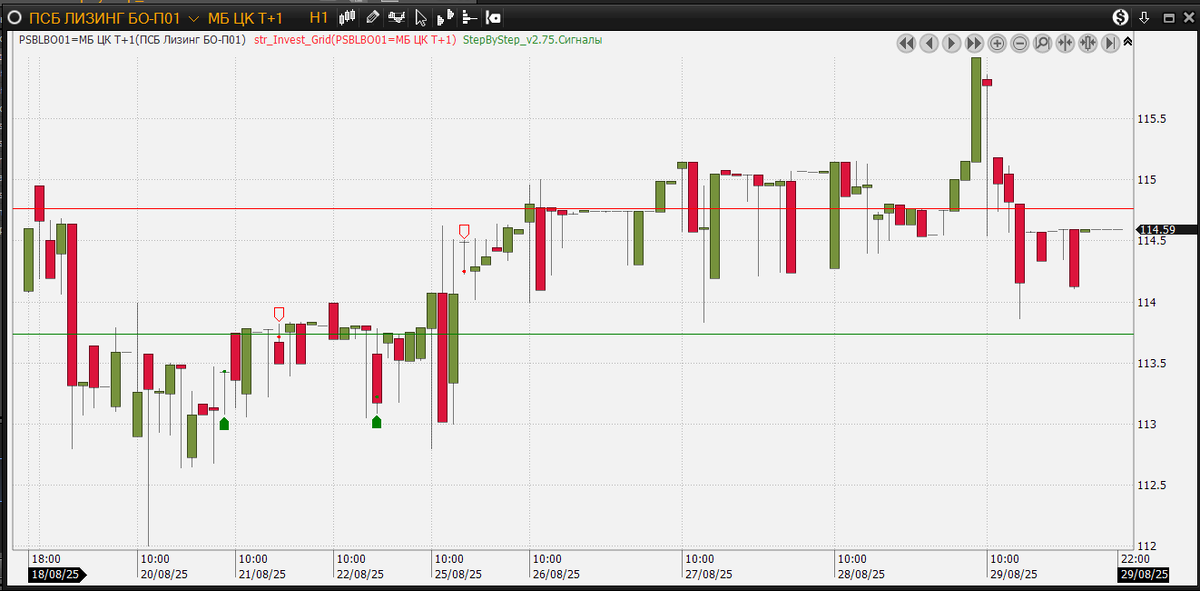
Task: Click the 26/08/25 date axis label
Action: click(556, 575)
